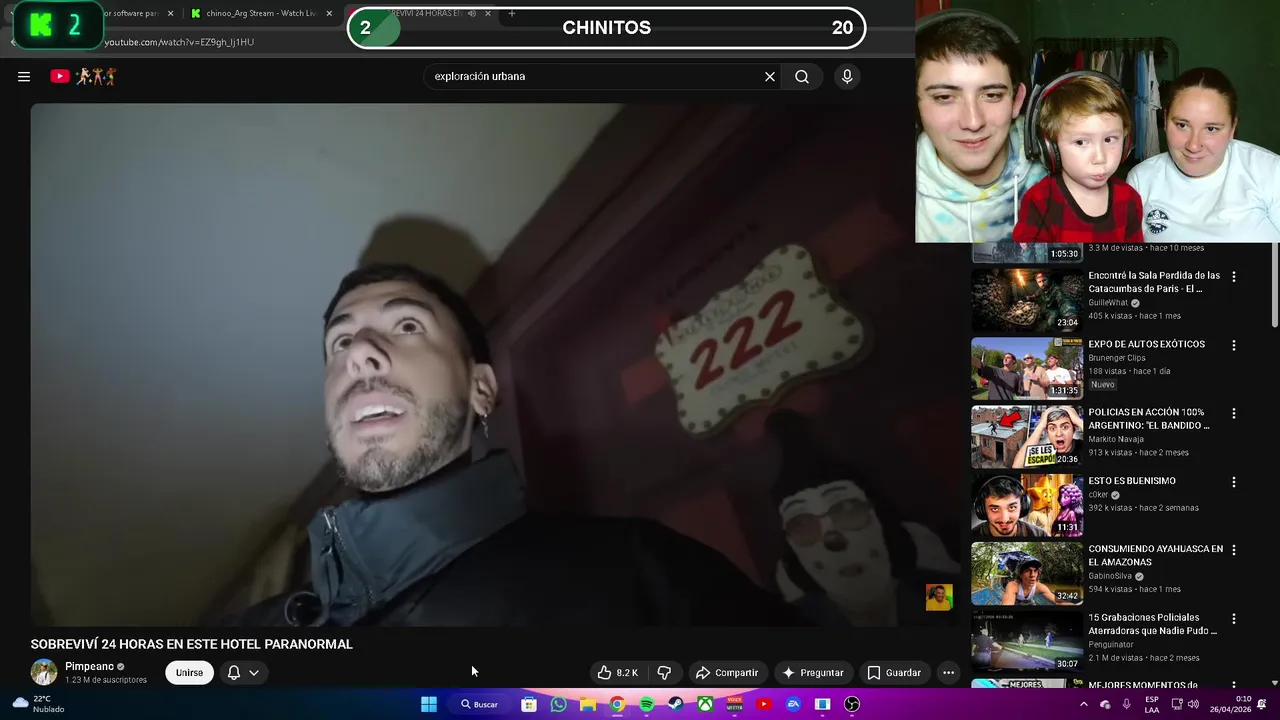1280x720 pixels.
Task: Open the Catacumbas de Paris video thumbnail
Action: point(1026,300)
